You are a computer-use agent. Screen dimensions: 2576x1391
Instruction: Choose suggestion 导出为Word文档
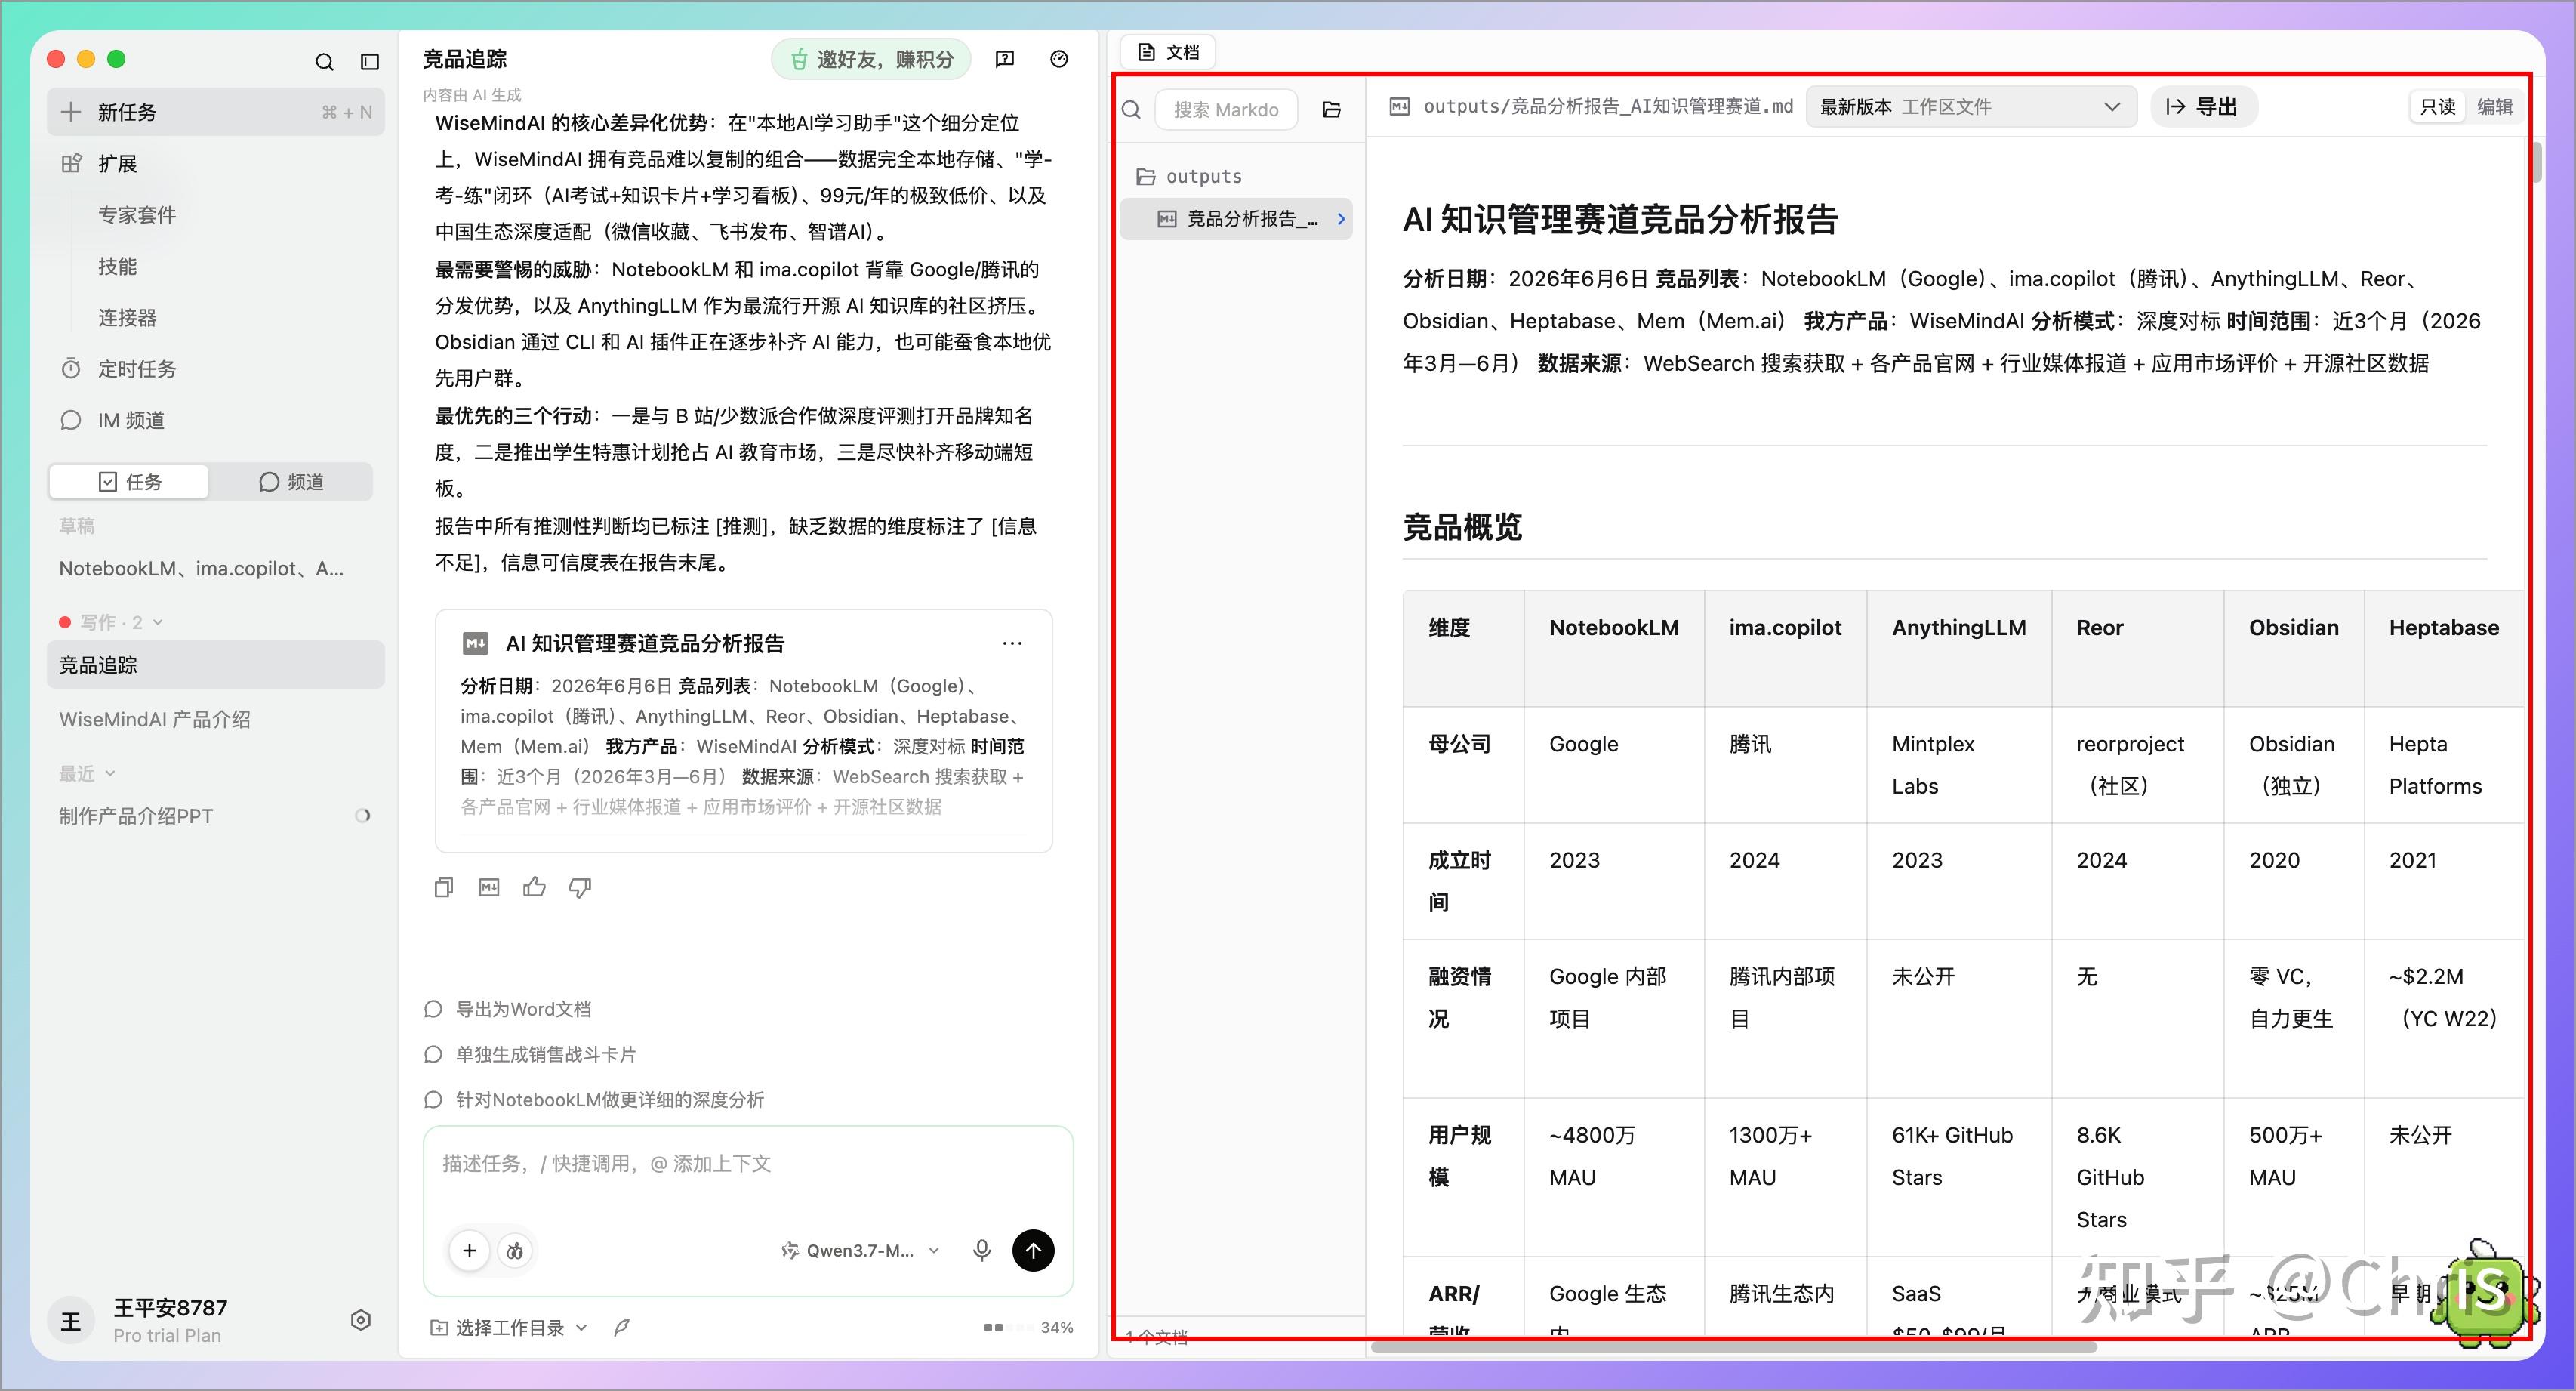pos(523,1009)
